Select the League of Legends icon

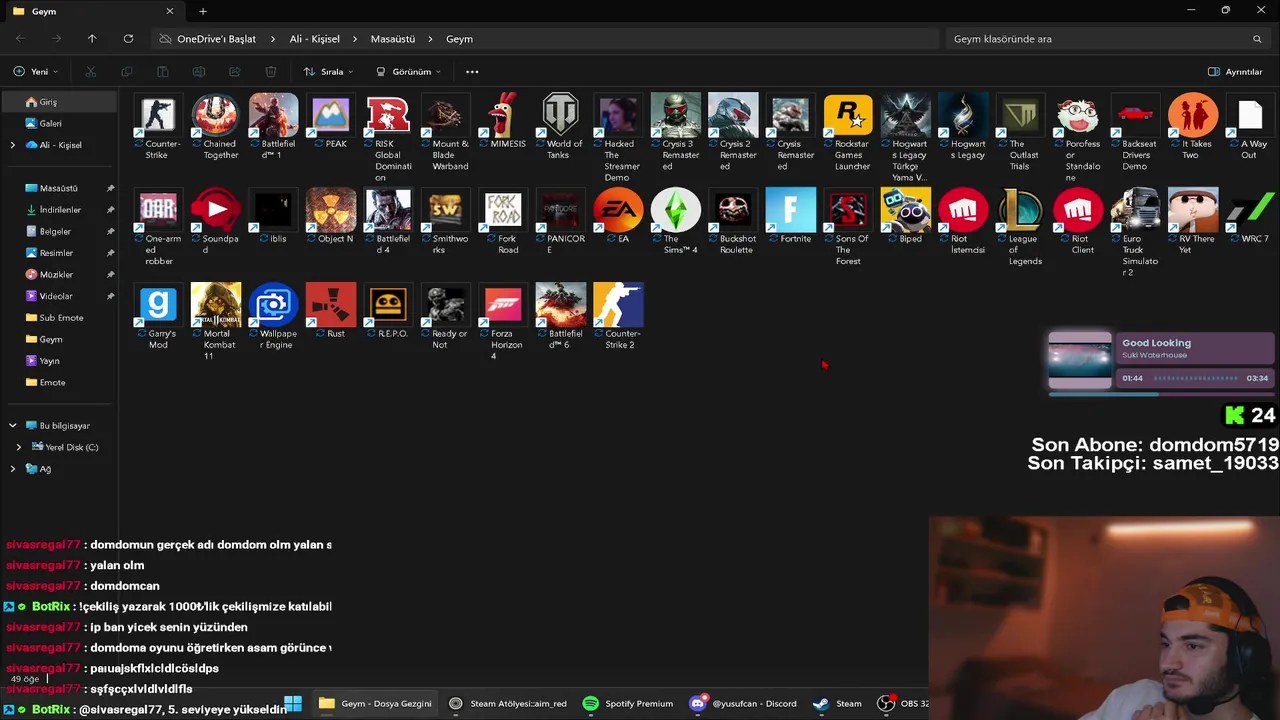click(x=1021, y=209)
